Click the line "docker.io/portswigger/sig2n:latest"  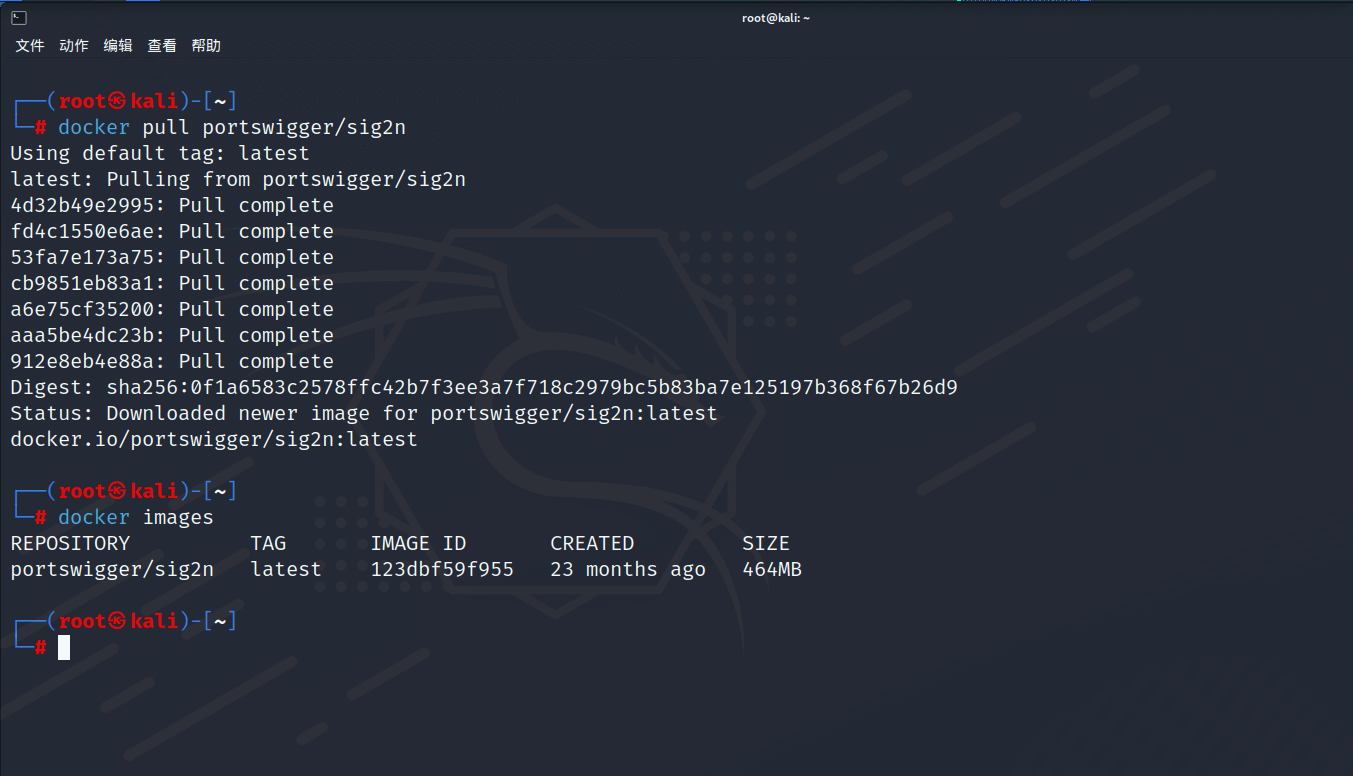(214, 439)
